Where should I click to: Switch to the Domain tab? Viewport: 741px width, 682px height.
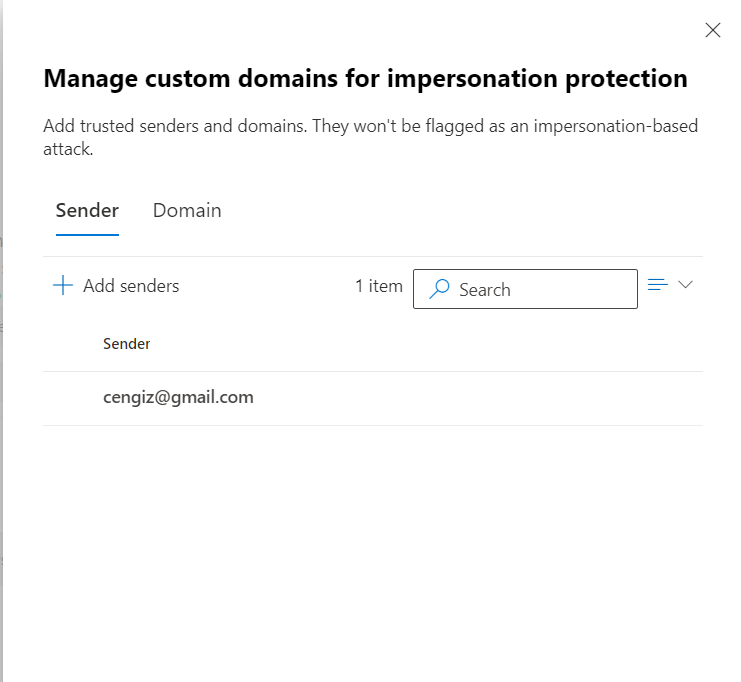tap(187, 211)
